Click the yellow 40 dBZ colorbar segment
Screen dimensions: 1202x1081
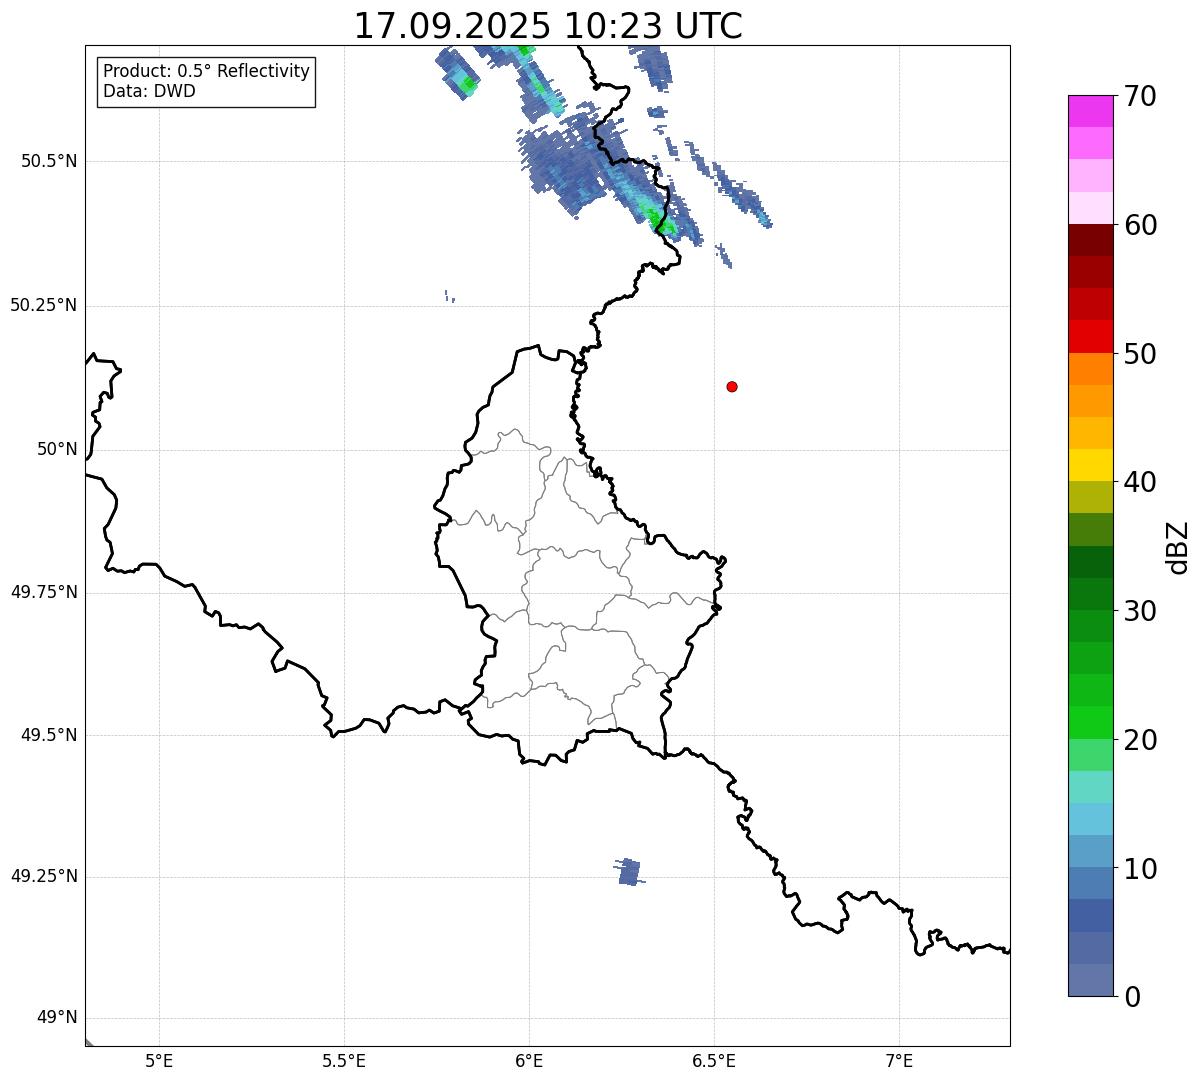1091,466
